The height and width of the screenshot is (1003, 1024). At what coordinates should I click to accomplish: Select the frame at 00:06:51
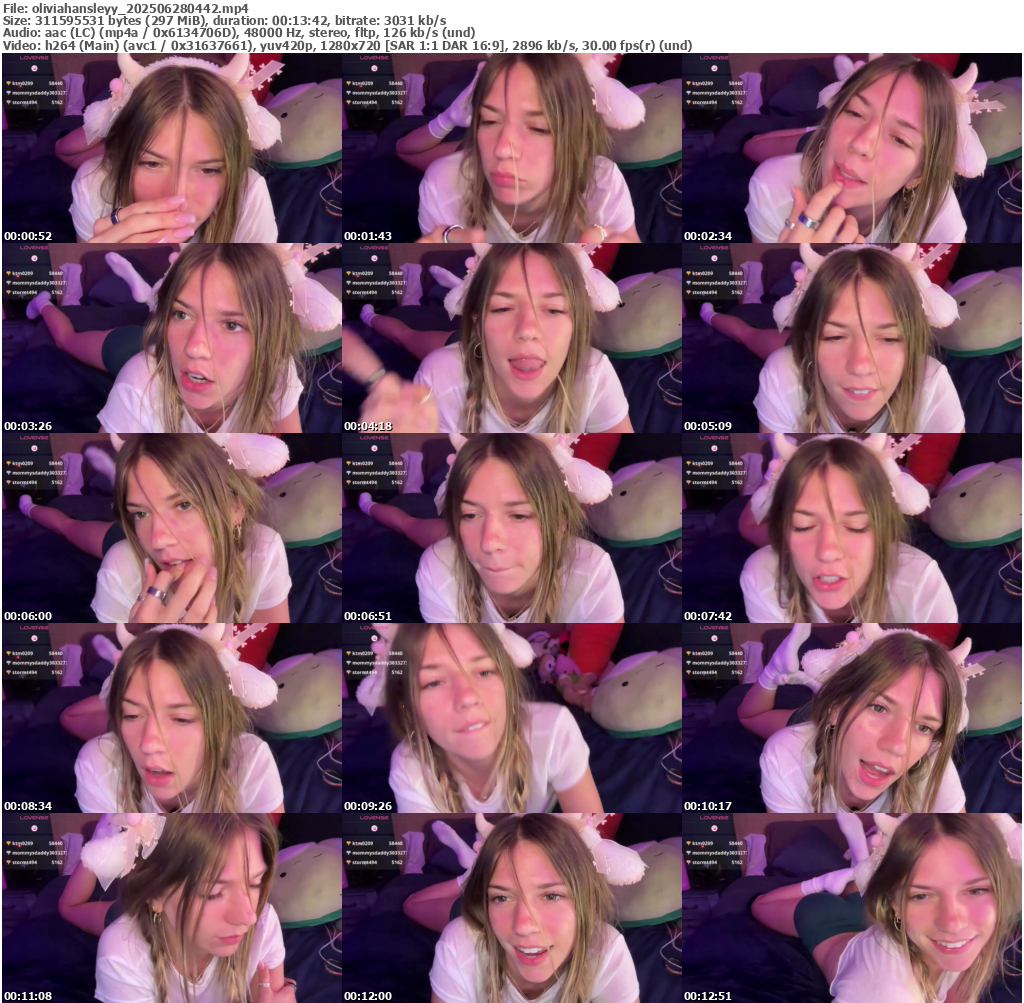[x=511, y=528]
